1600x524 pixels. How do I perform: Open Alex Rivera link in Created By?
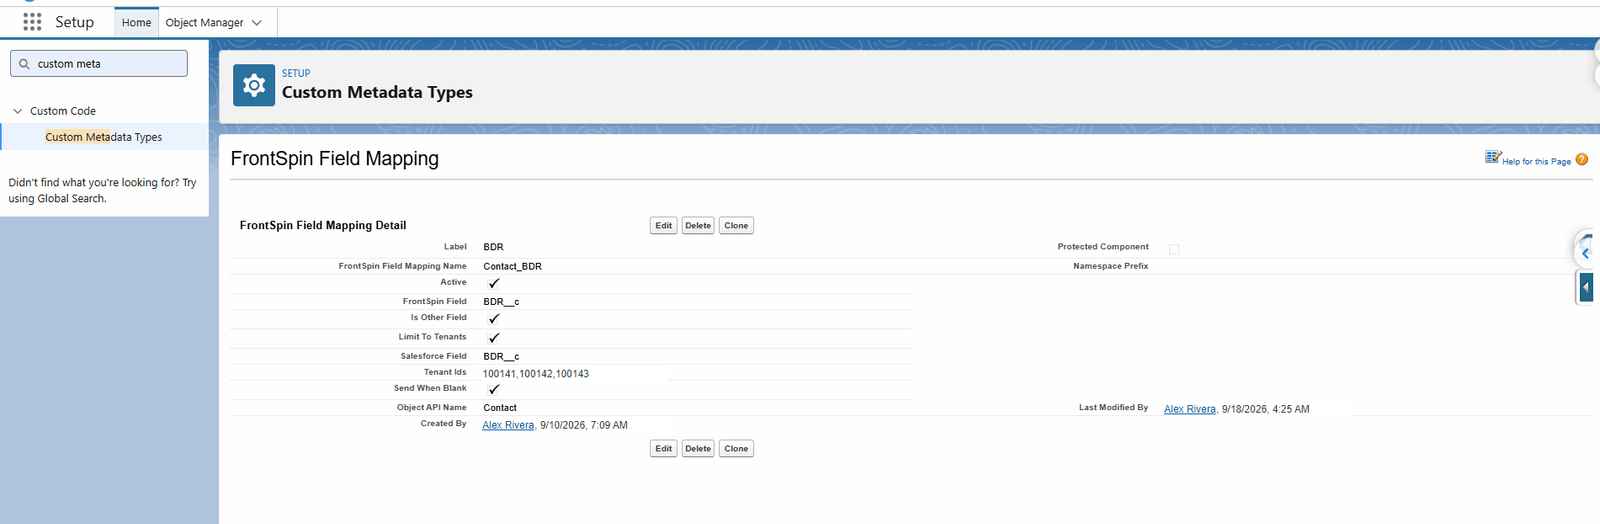(x=508, y=425)
